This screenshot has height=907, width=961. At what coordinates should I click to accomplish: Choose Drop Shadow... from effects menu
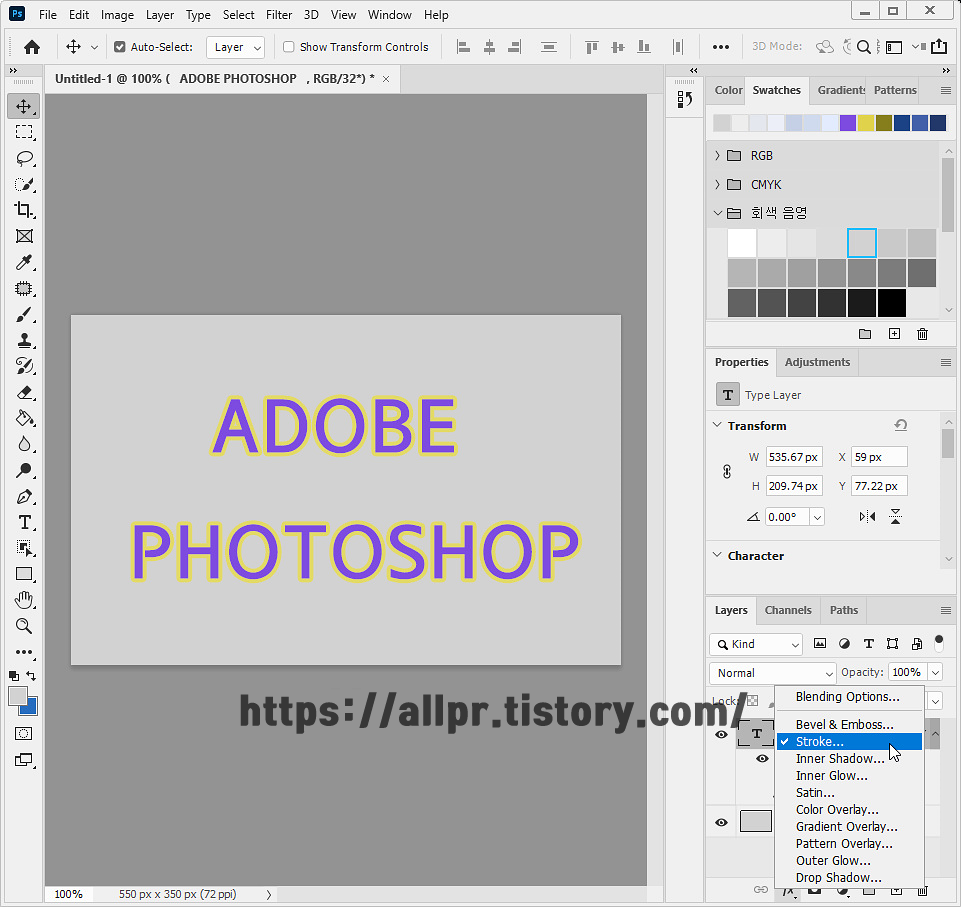[849, 878]
